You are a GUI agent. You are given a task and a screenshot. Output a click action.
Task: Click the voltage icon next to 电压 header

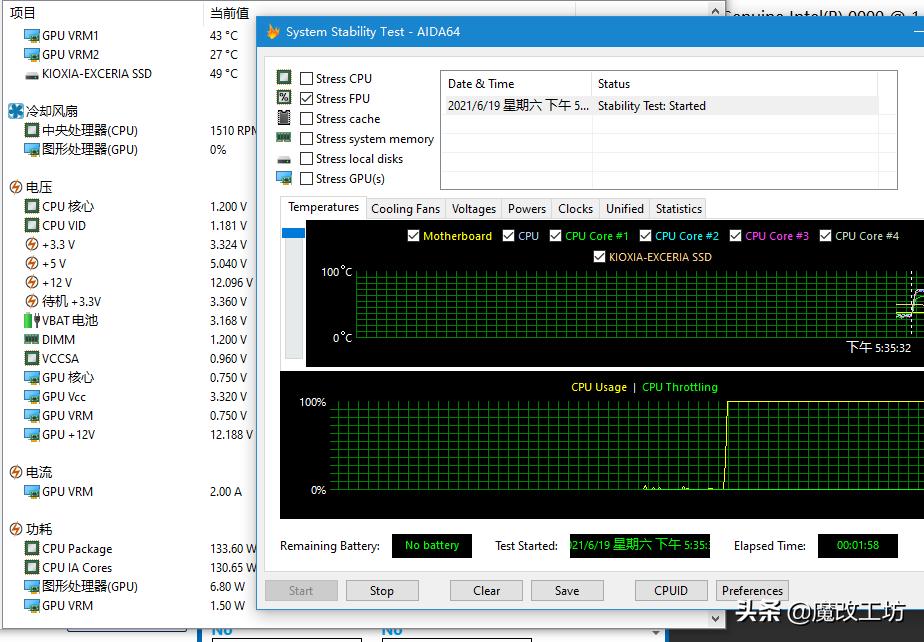click(x=16, y=187)
